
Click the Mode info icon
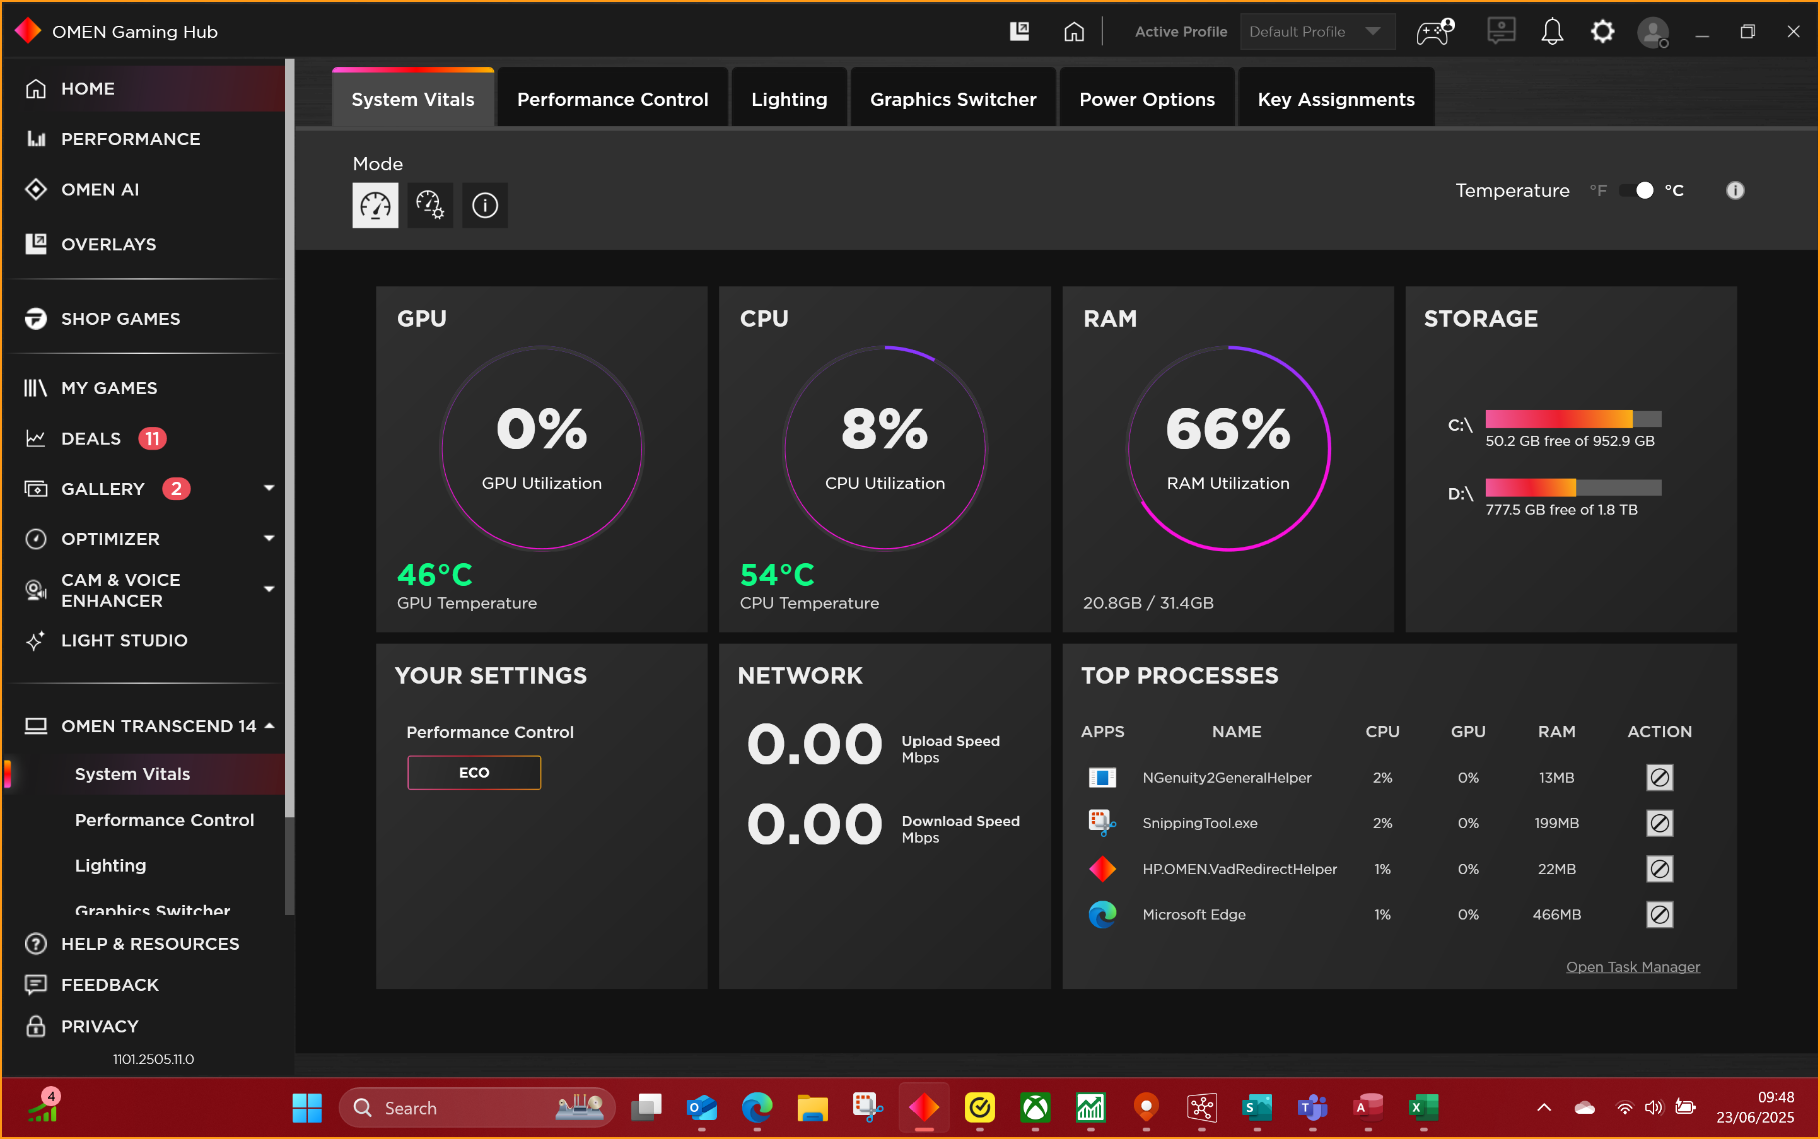tap(485, 205)
